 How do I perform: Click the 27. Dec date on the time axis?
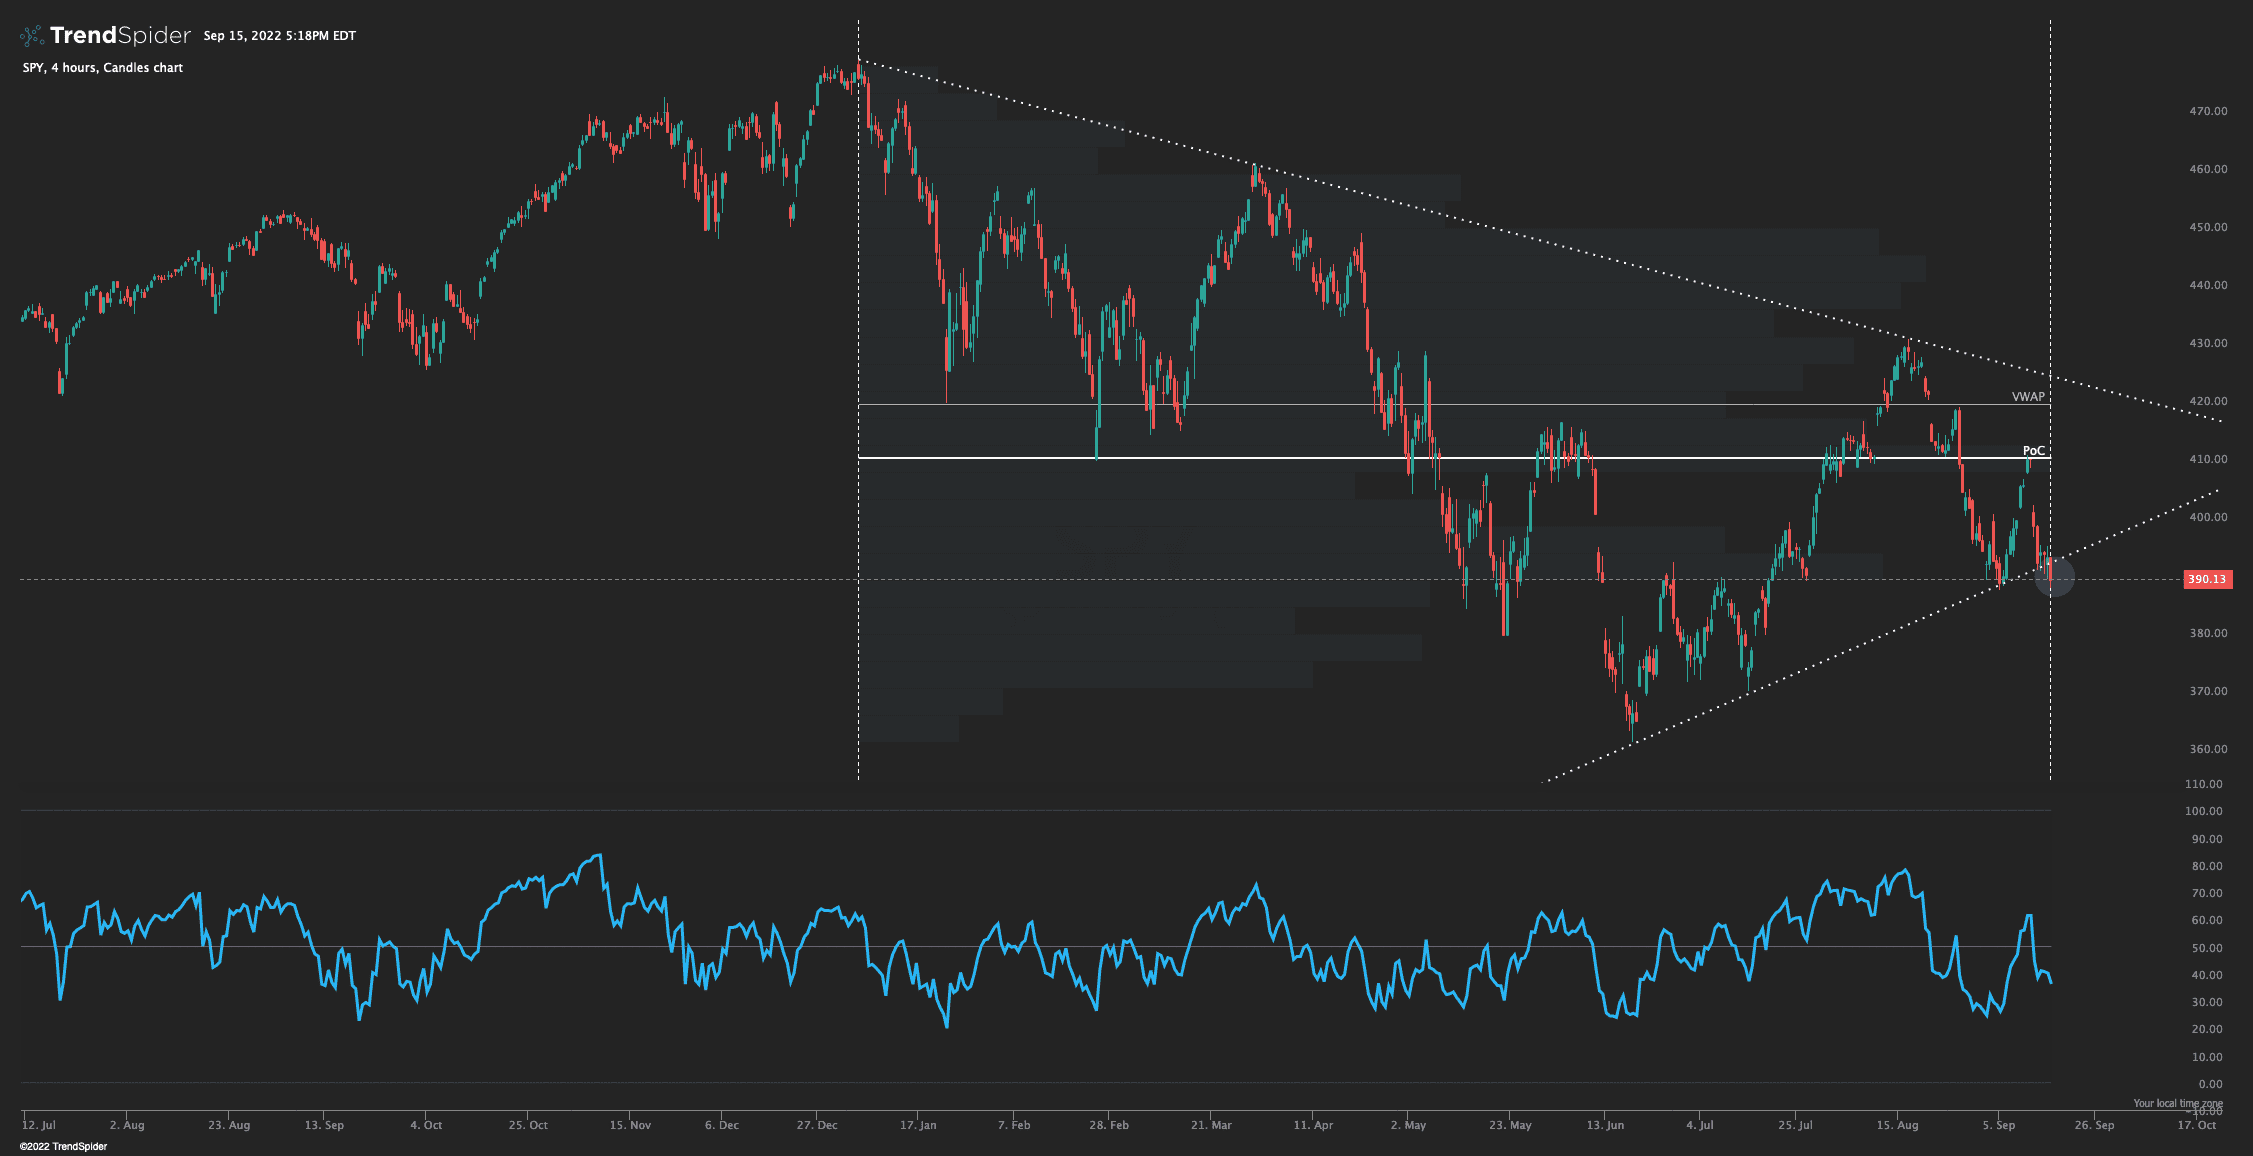[817, 1125]
